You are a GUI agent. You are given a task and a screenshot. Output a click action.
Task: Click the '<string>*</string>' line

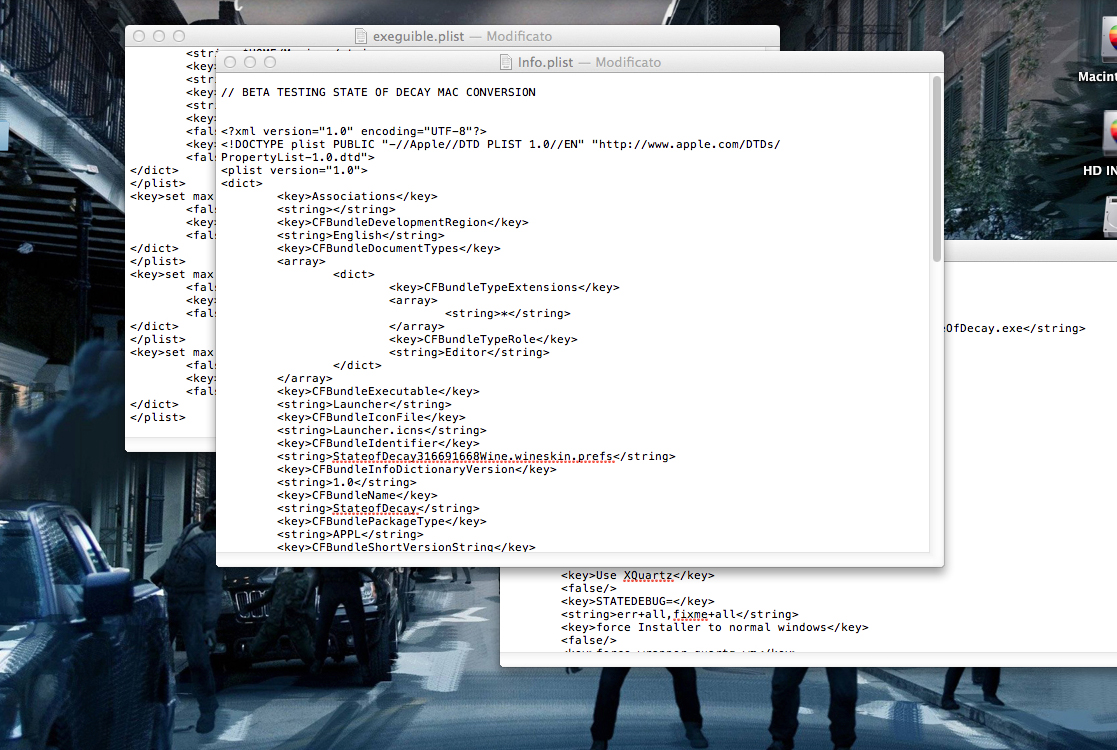[508, 314]
